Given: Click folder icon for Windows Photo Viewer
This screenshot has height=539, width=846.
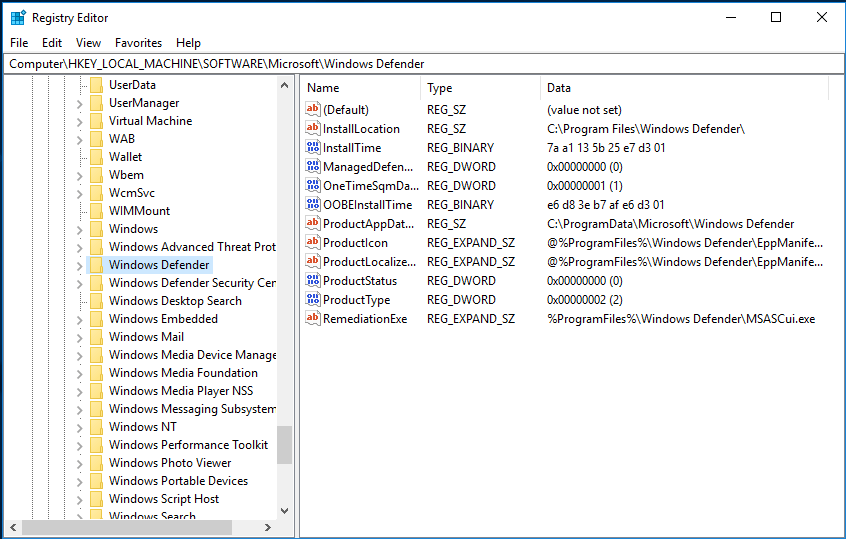Looking at the screenshot, I should pos(96,462).
